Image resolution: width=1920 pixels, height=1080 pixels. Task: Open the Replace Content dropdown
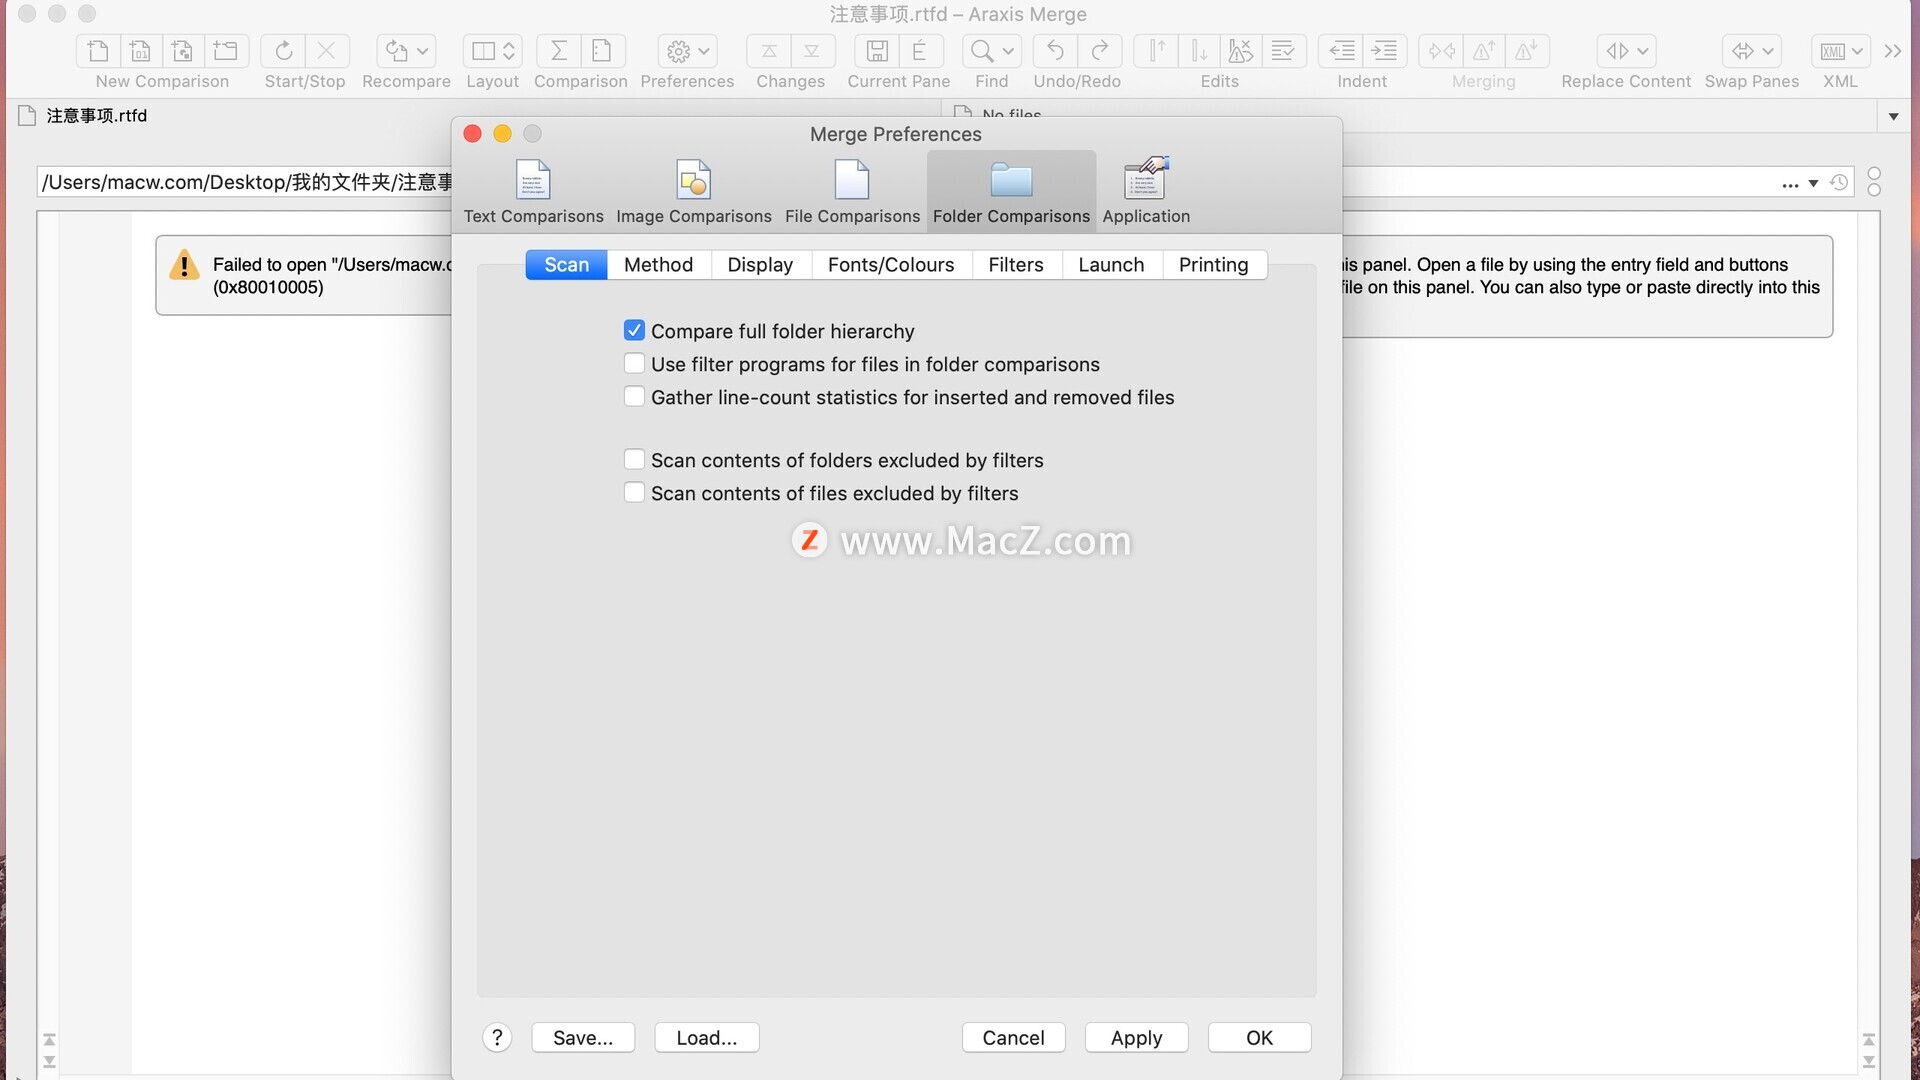1626,51
